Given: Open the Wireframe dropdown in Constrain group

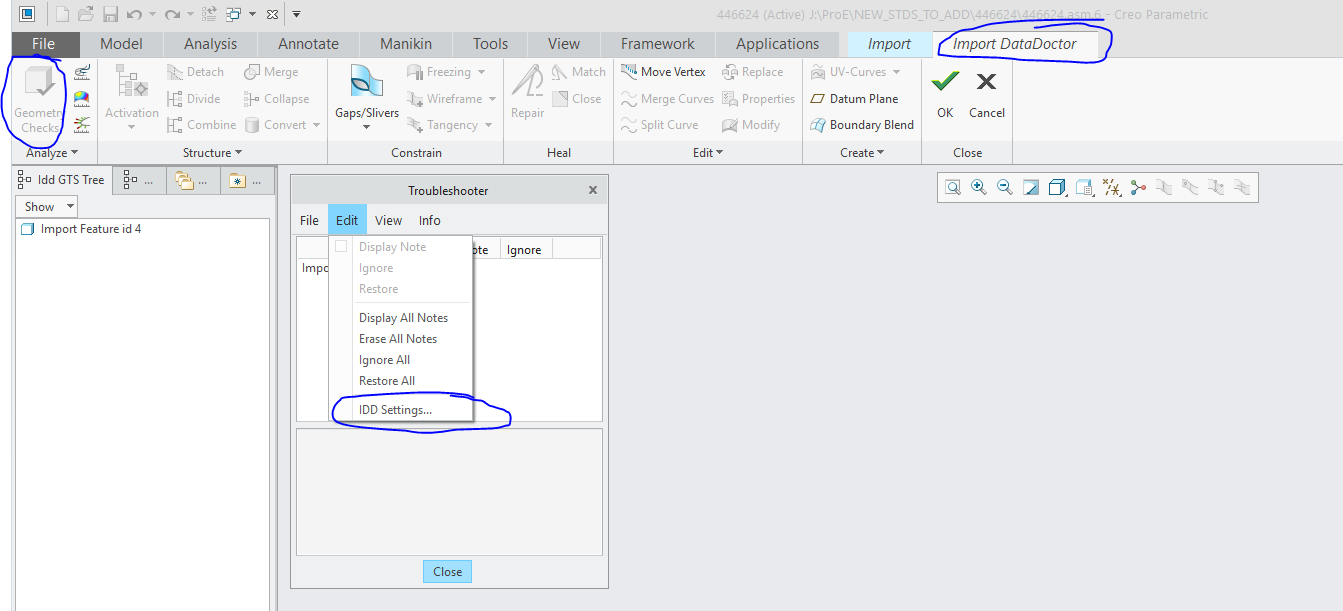Looking at the screenshot, I should click(452, 98).
